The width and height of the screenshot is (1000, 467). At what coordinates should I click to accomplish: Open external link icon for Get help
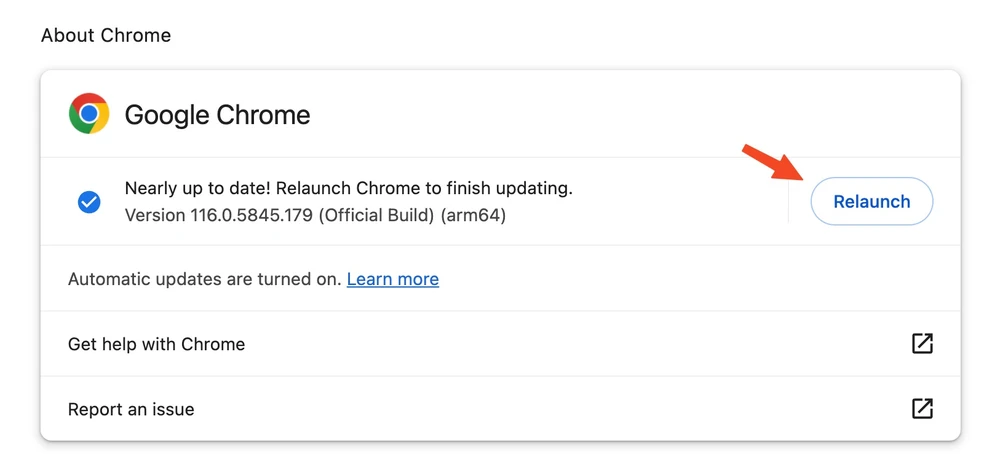point(922,344)
